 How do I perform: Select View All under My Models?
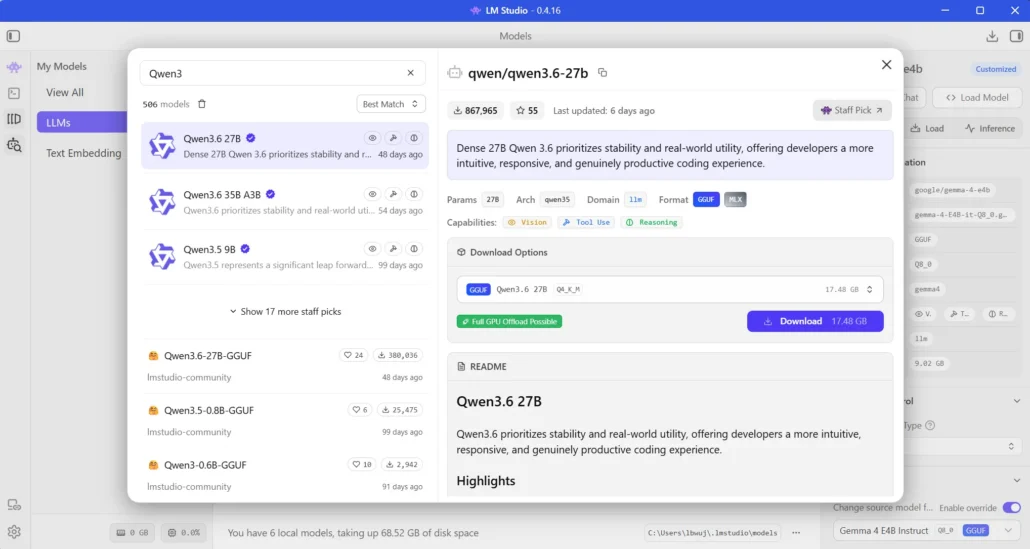coord(64,93)
